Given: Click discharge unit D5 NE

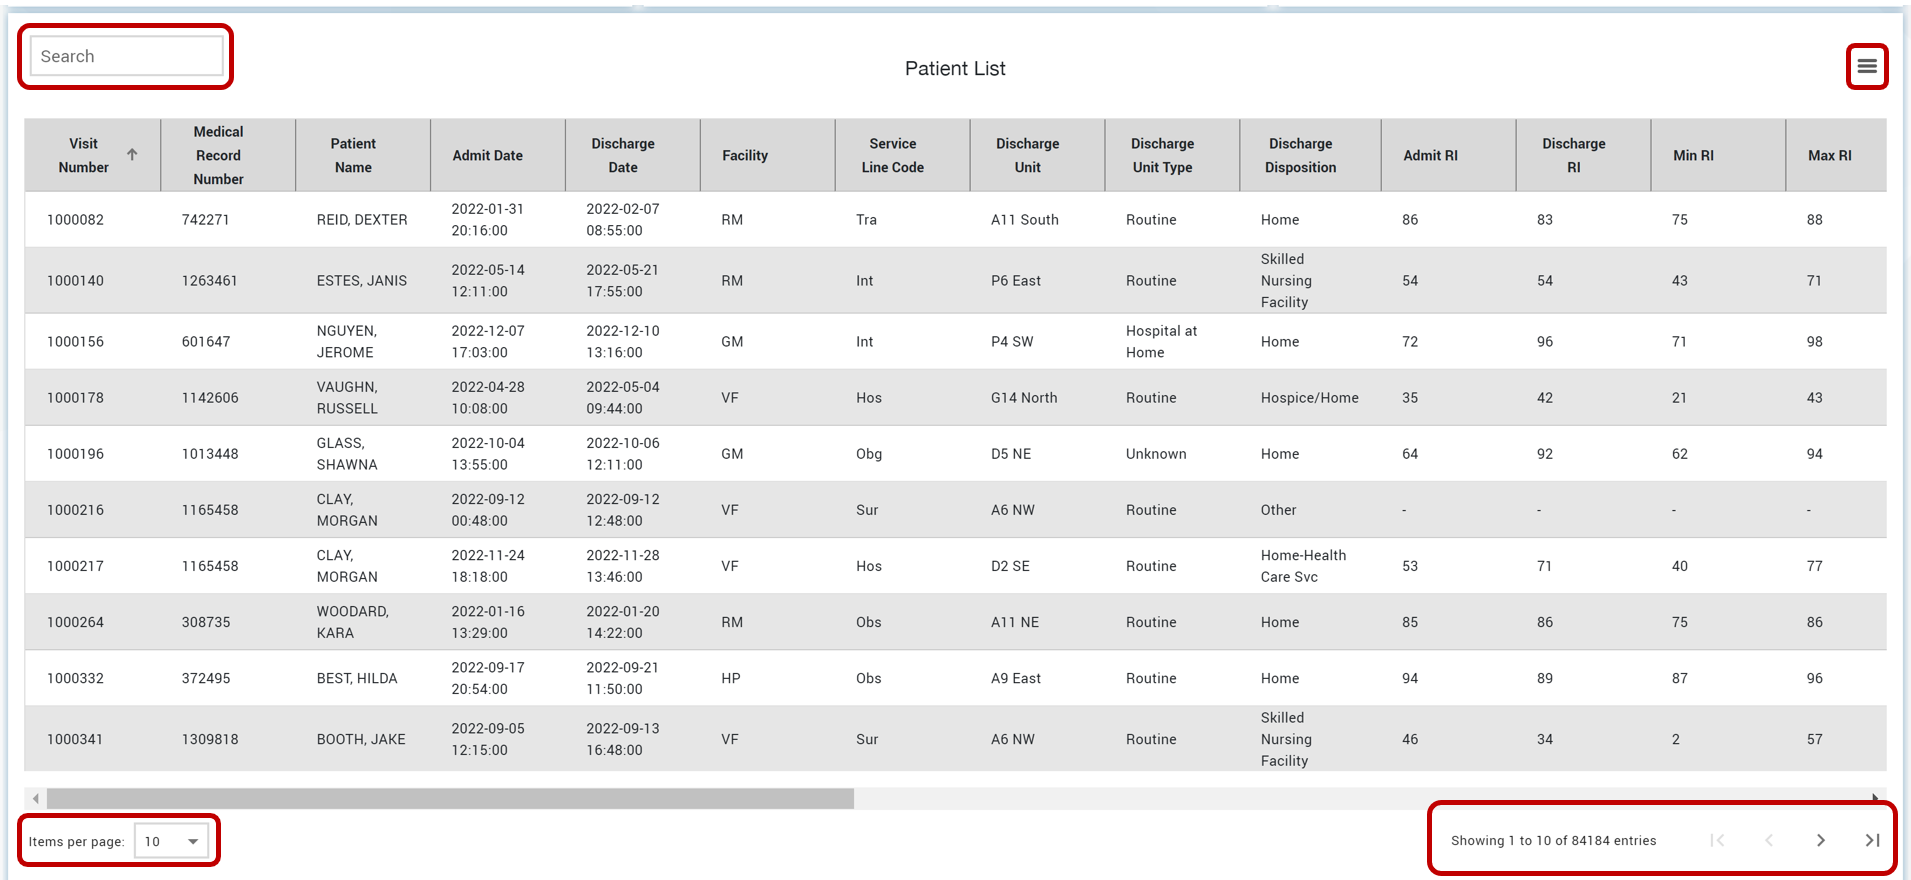Looking at the screenshot, I should click(x=1011, y=454).
